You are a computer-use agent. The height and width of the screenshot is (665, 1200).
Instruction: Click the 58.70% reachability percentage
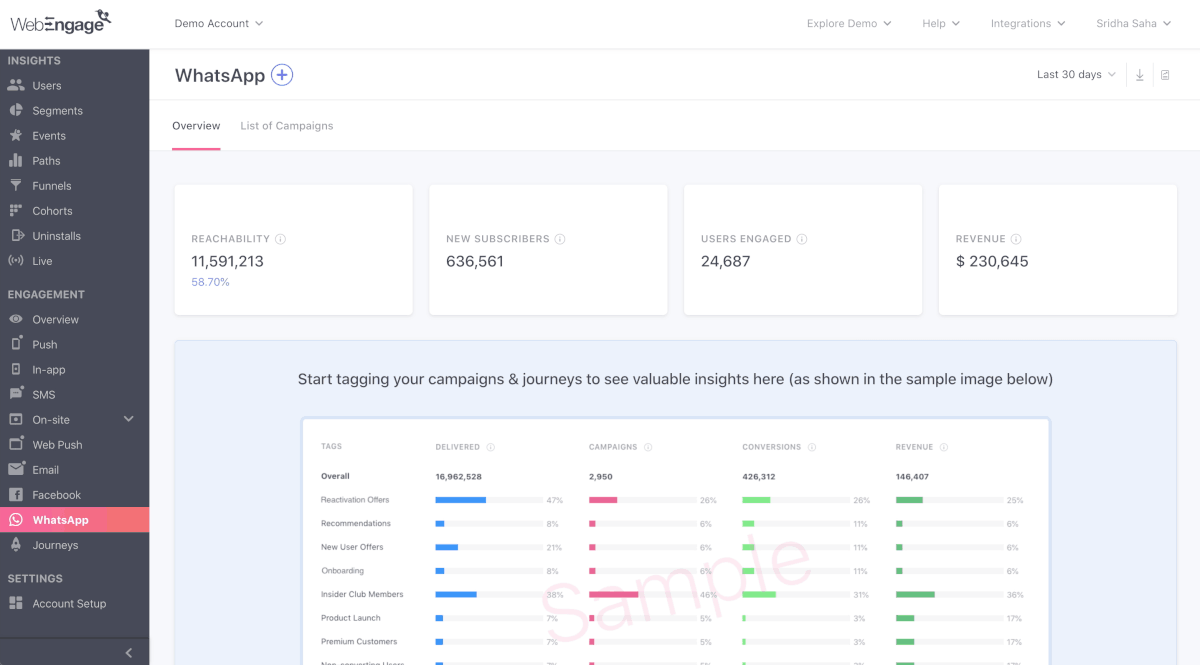pyautogui.click(x=210, y=283)
